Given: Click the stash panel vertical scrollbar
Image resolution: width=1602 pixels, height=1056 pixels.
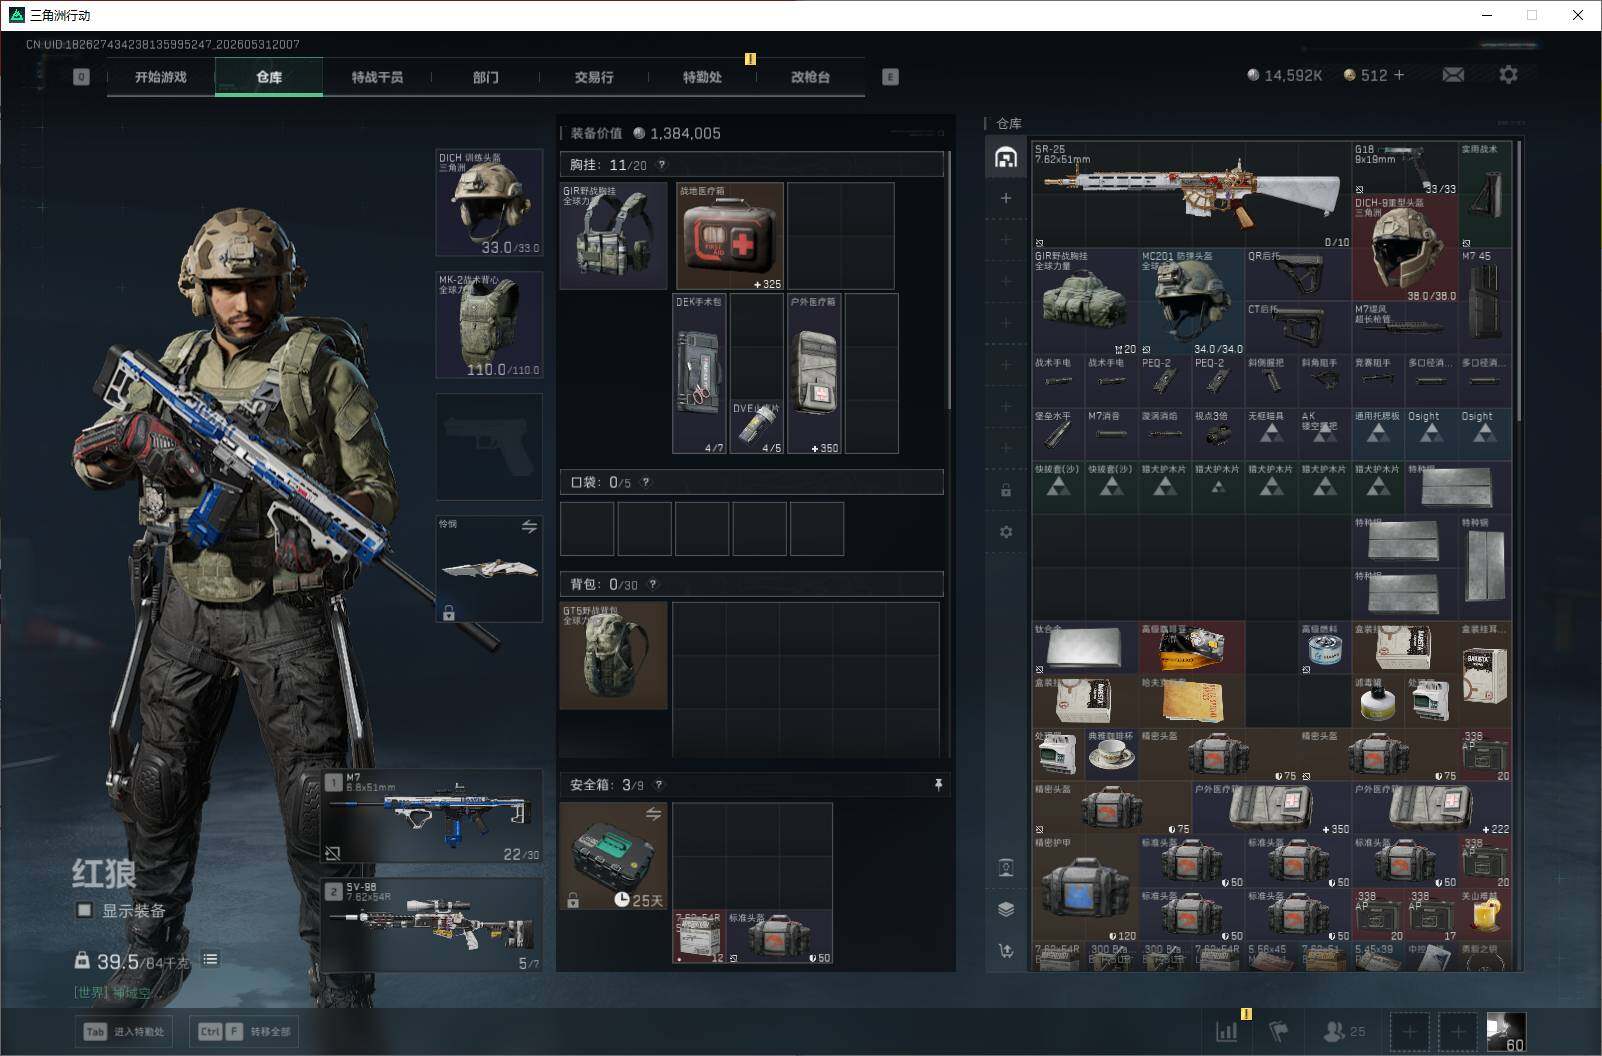Looking at the screenshot, I should click(x=1519, y=280).
